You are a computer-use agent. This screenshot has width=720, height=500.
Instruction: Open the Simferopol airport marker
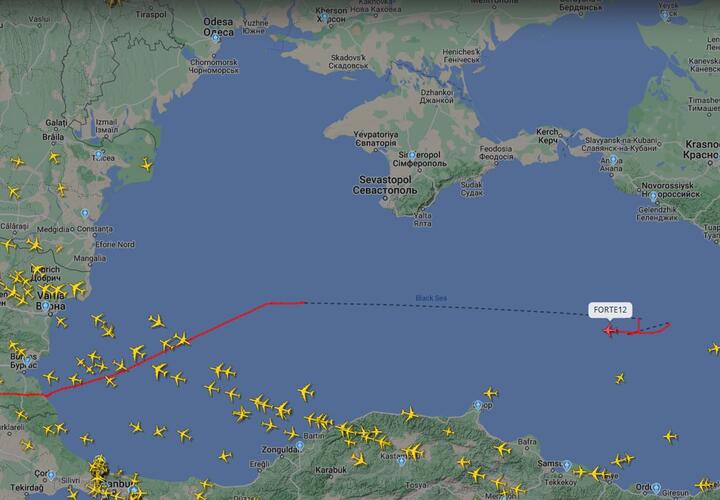pos(412,155)
